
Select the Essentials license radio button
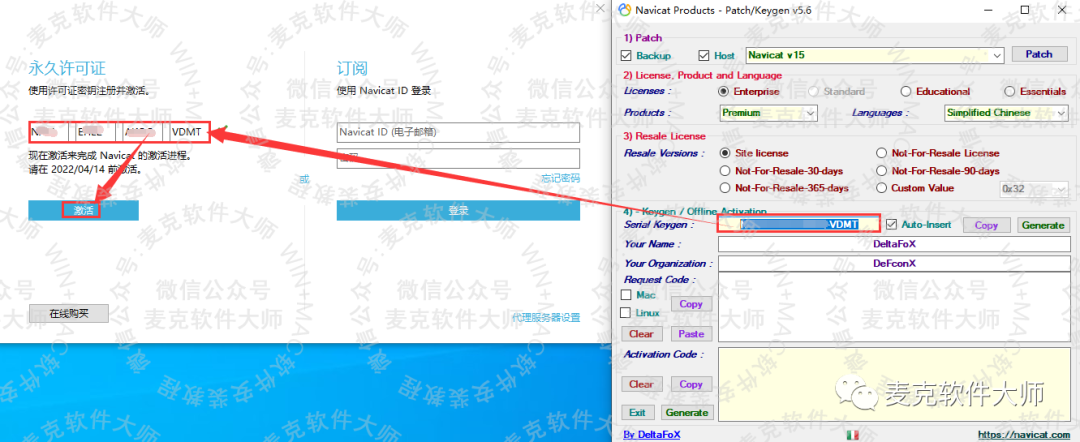(x=1009, y=92)
